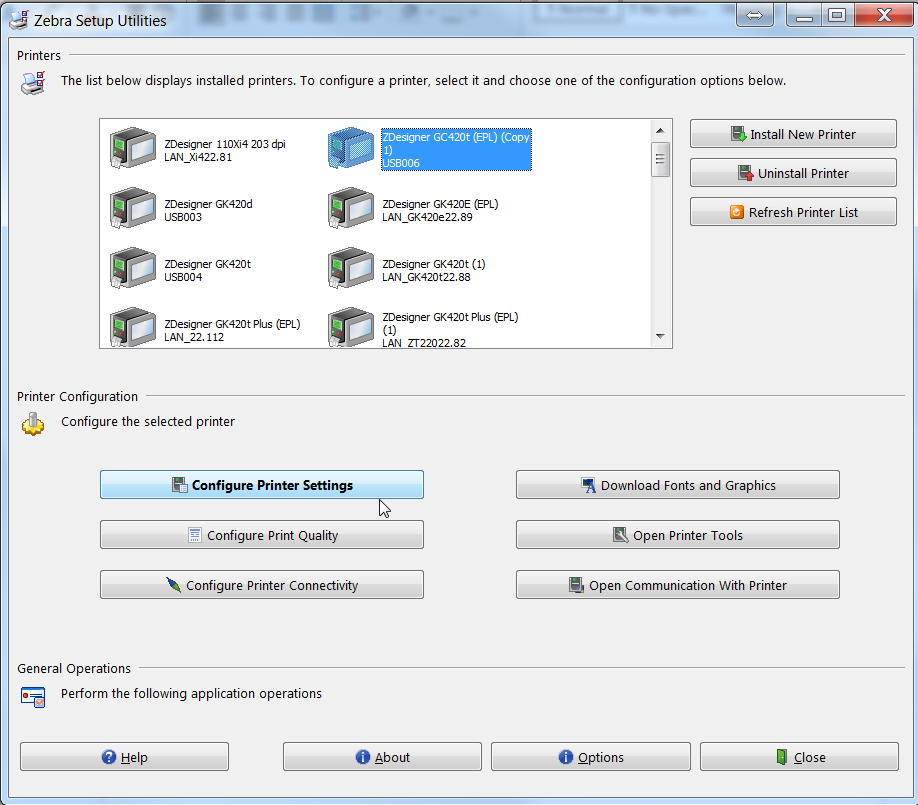
Task: Launch Open Printer Tools
Action: coord(678,535)
